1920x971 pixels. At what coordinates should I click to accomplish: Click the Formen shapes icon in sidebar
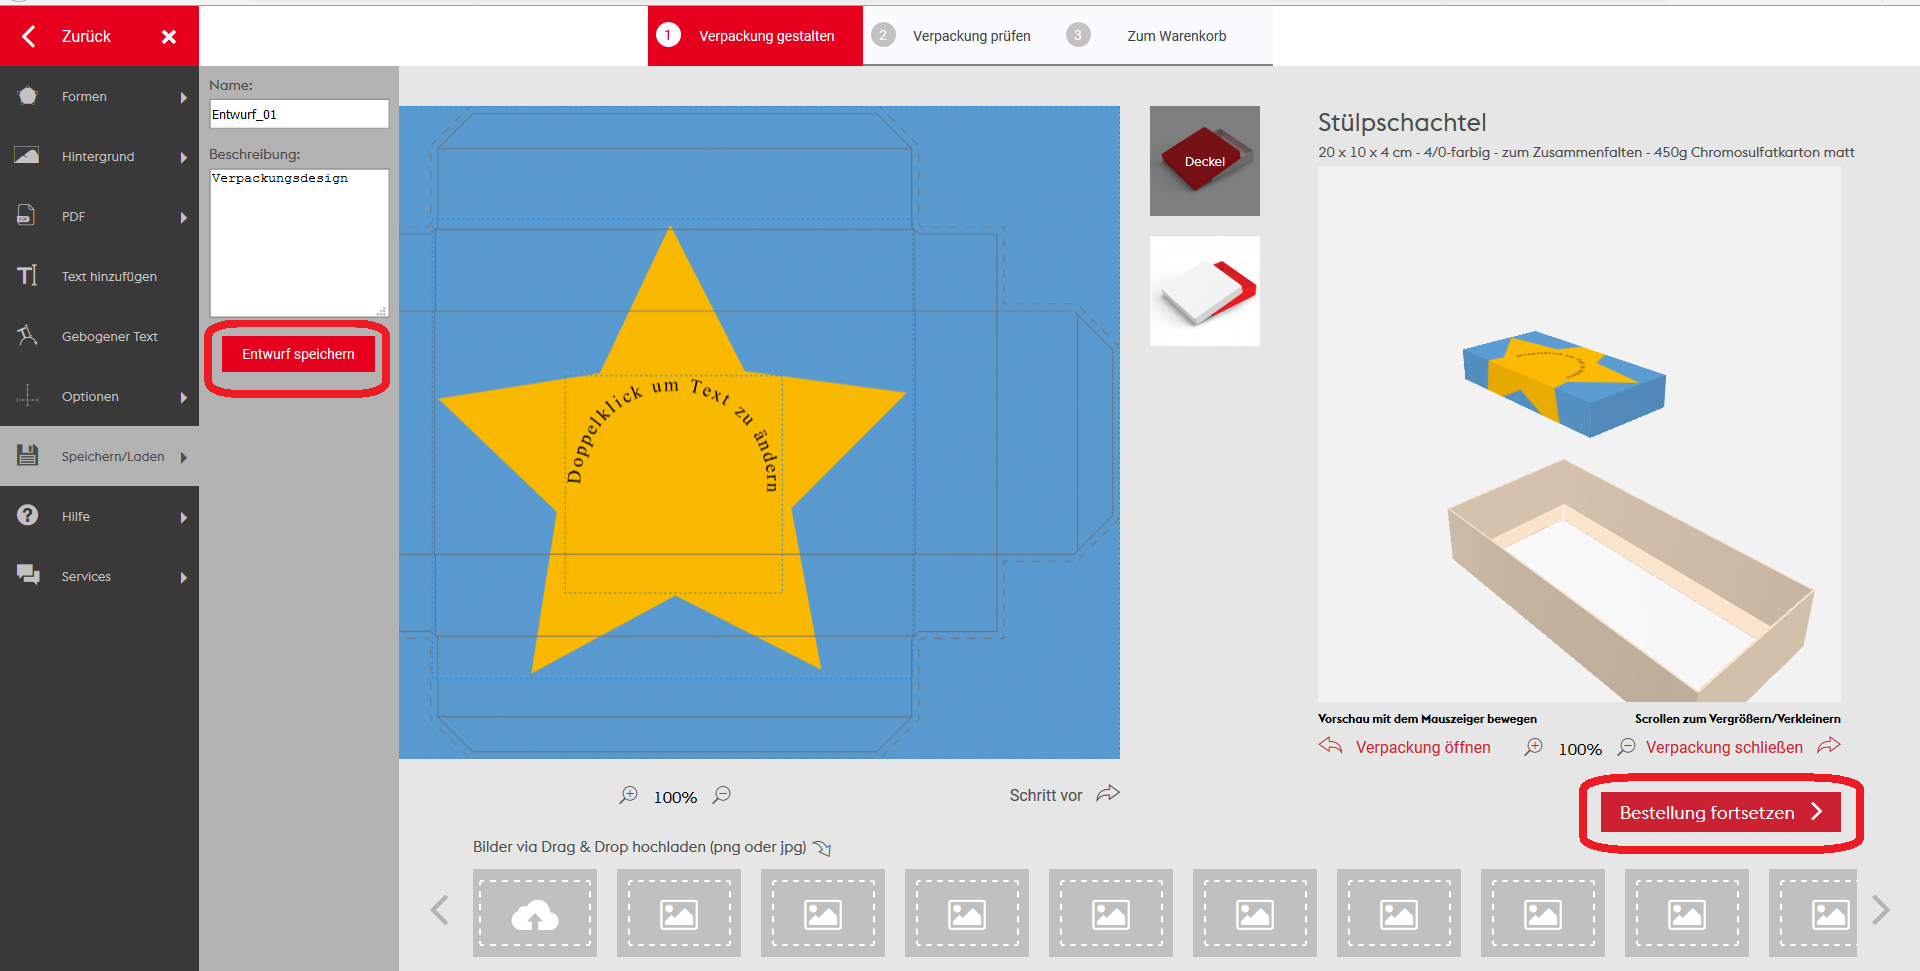tap(28, 96)
